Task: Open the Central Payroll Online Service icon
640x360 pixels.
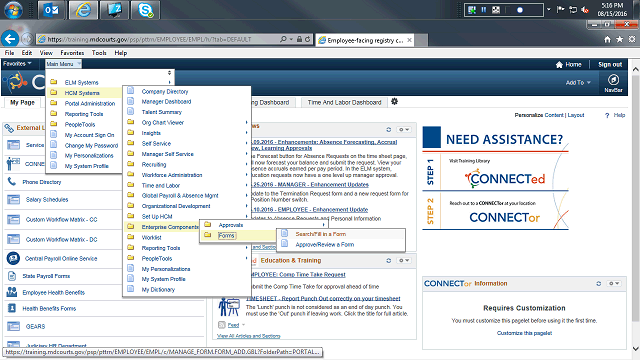Action: click(13, 258)
